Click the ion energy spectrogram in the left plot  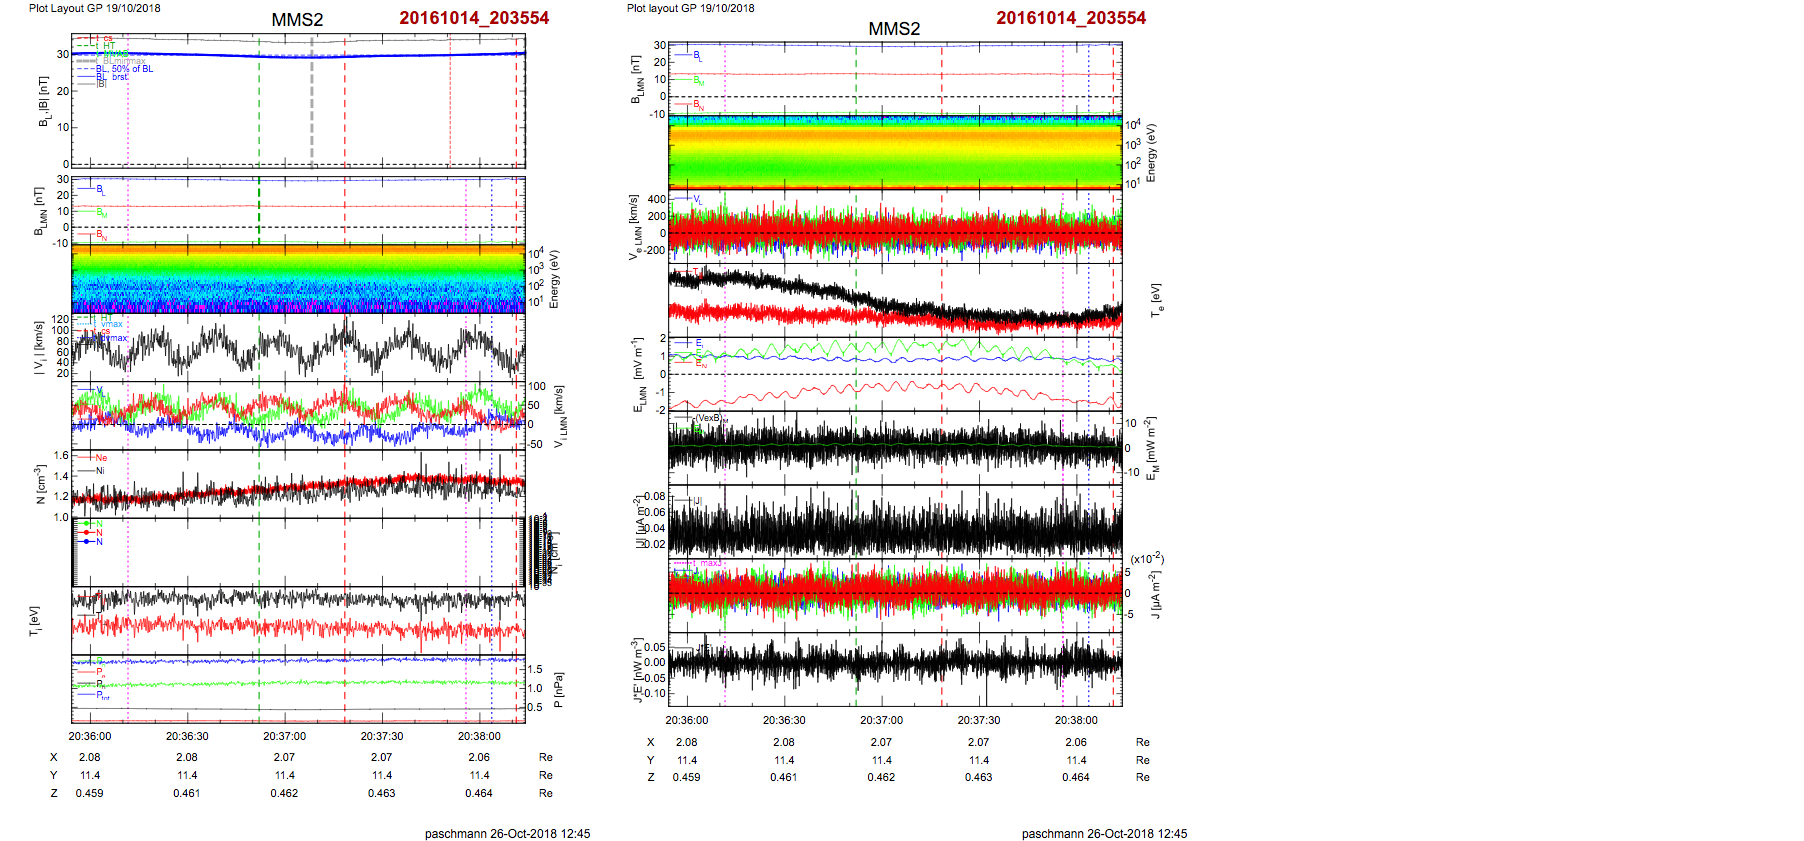(x=298, y=279)
